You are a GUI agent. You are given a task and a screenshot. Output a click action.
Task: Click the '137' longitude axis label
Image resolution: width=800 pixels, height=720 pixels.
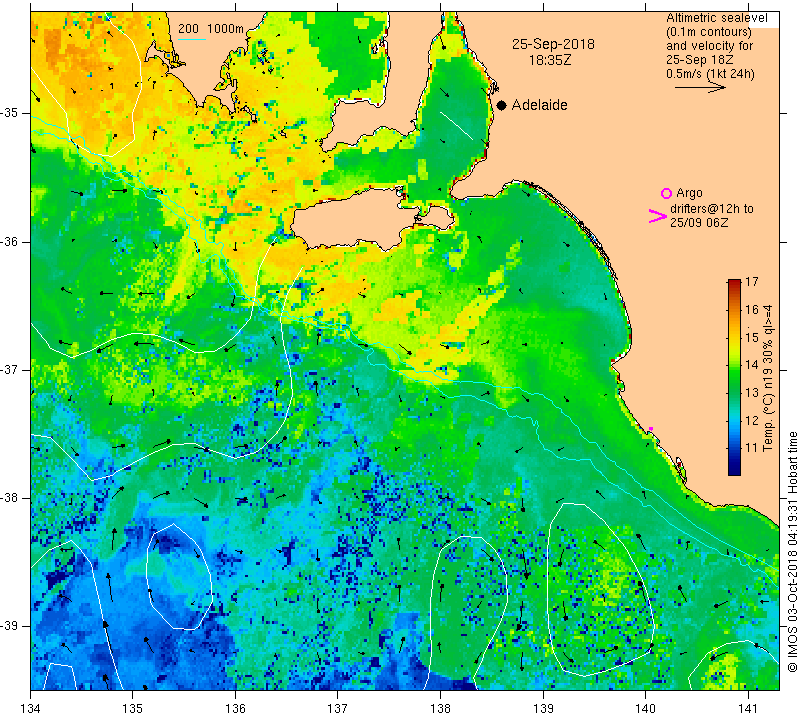tap(338, 709)
